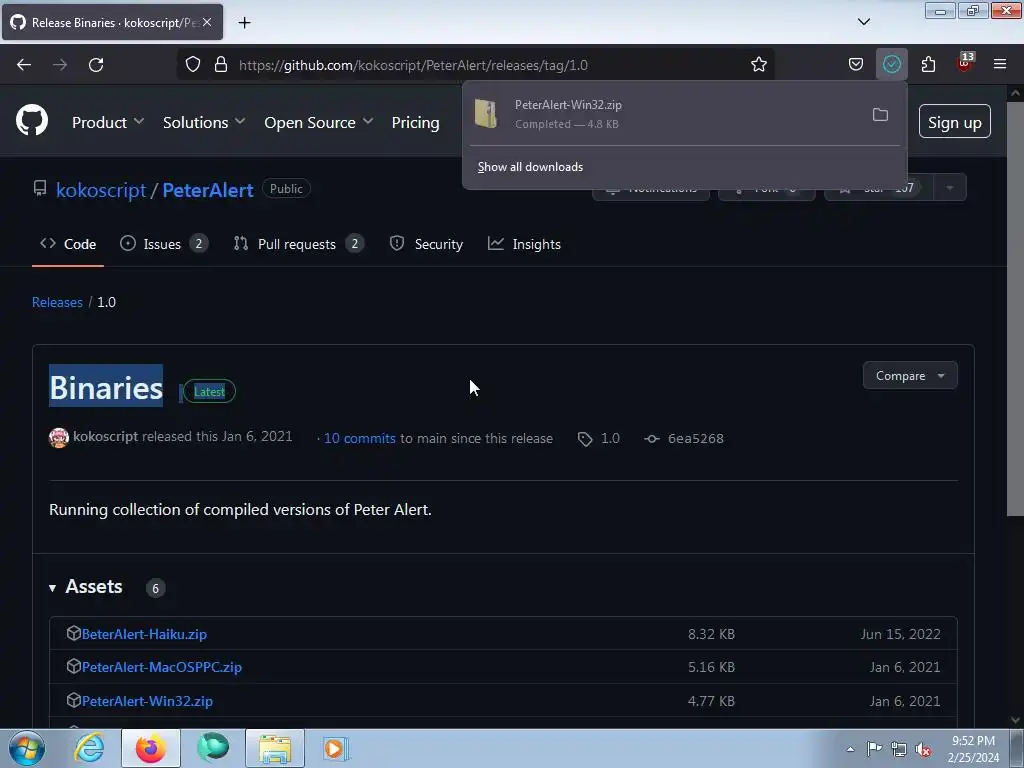The height and width of the screenshot is (768, 1024).
Task: Open the Action Center flag icon
Action: (x=874, y=749)
